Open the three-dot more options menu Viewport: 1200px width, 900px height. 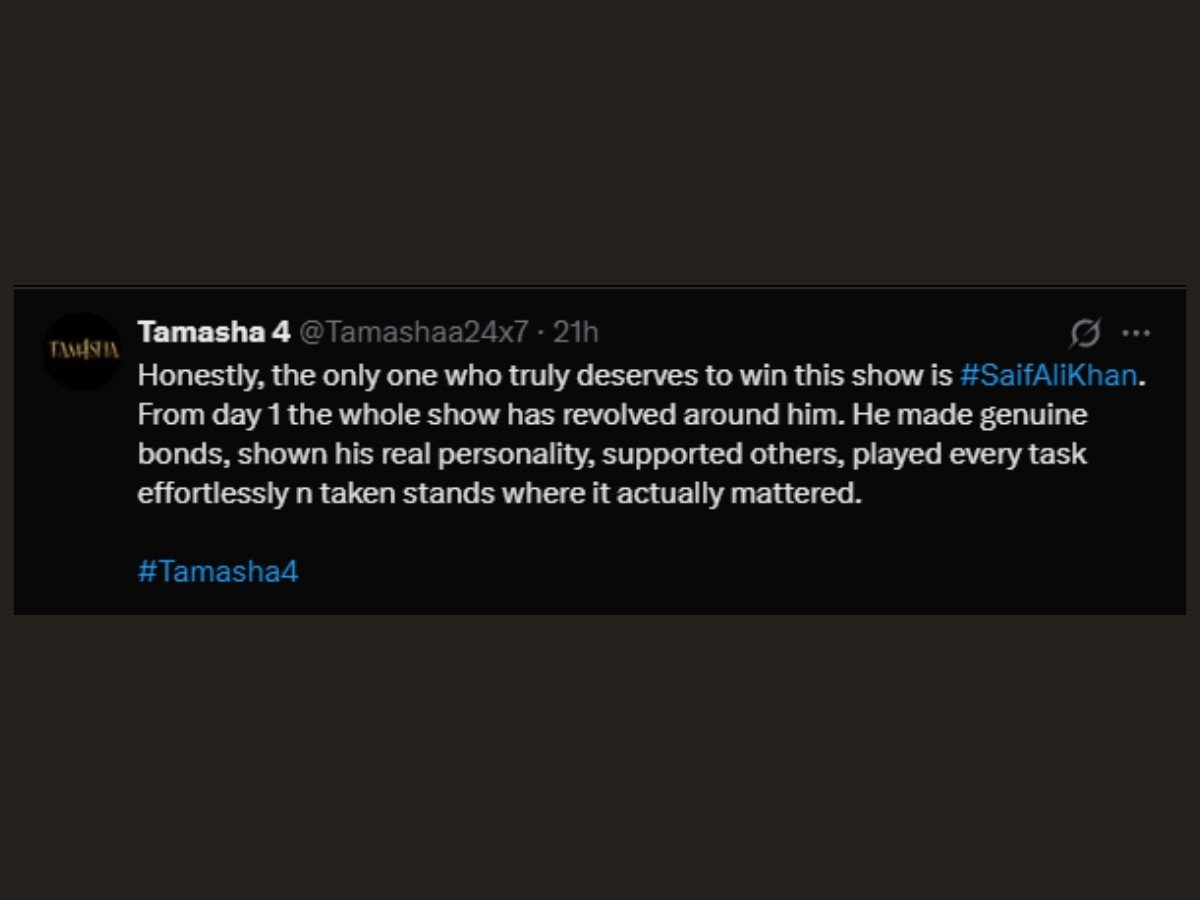coord(1136,333)
